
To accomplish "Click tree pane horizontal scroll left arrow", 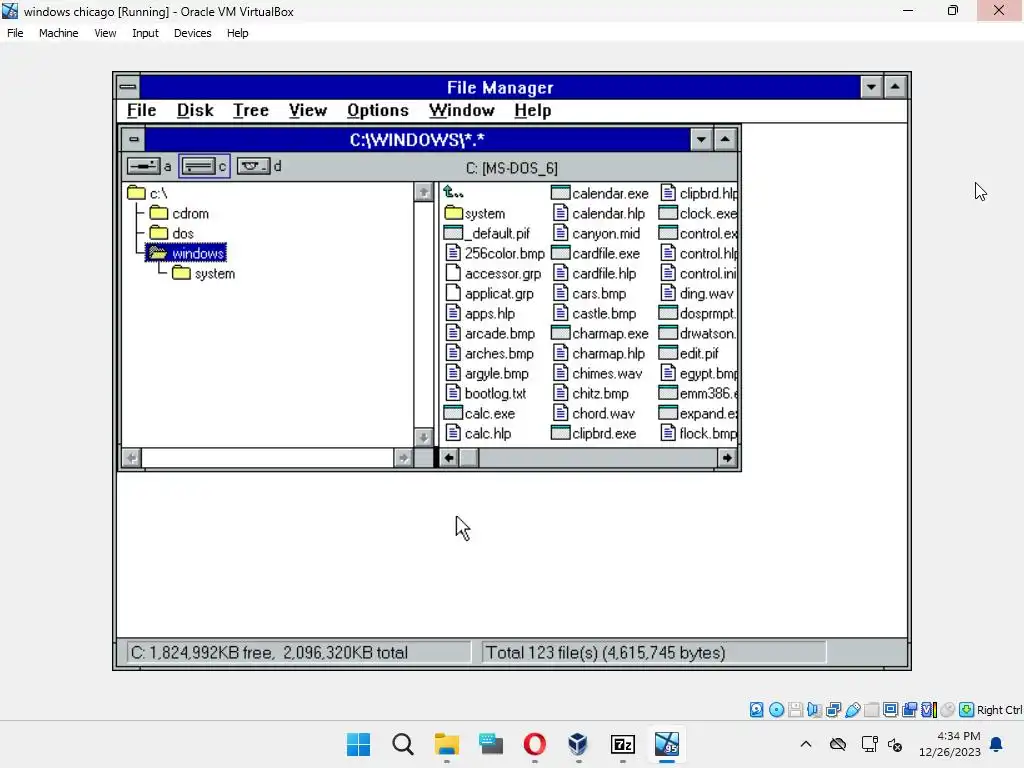I will click(131, 458).
